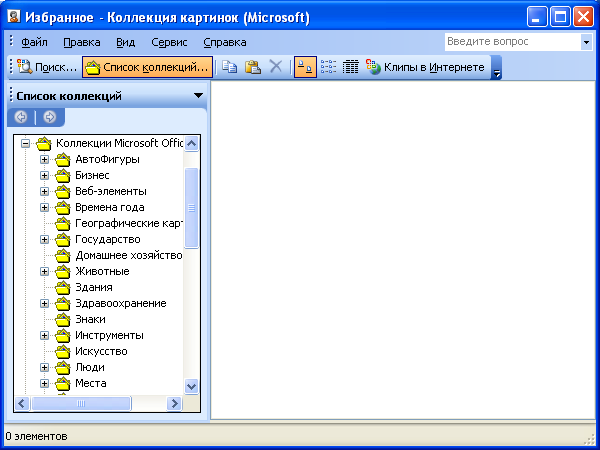
Task: Toggle the Список коллекций… toolbar button
Action: point(147,67)
